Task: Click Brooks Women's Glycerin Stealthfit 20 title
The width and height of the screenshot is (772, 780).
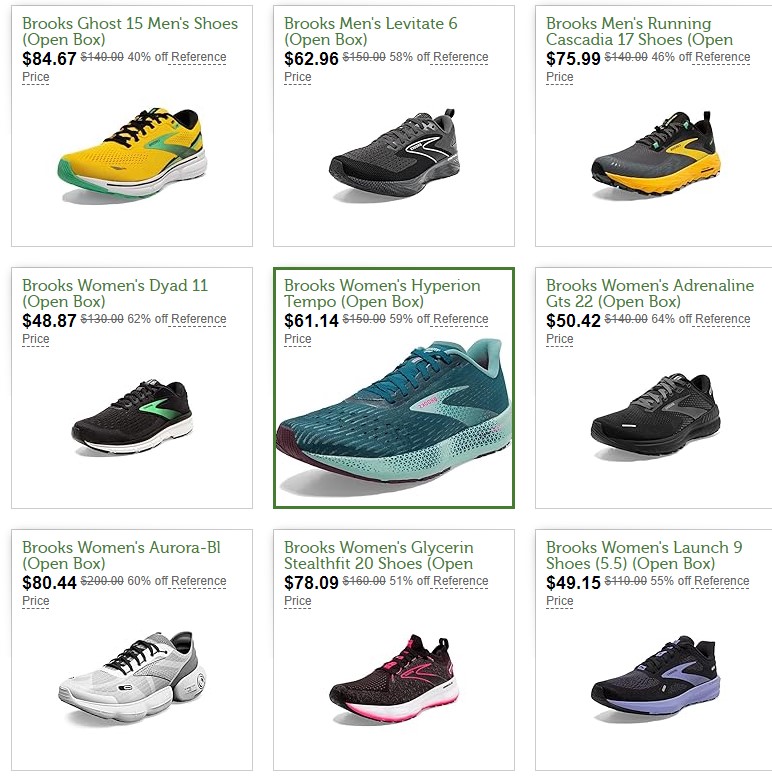Action: pyautogui.click(x=379, y=555)
